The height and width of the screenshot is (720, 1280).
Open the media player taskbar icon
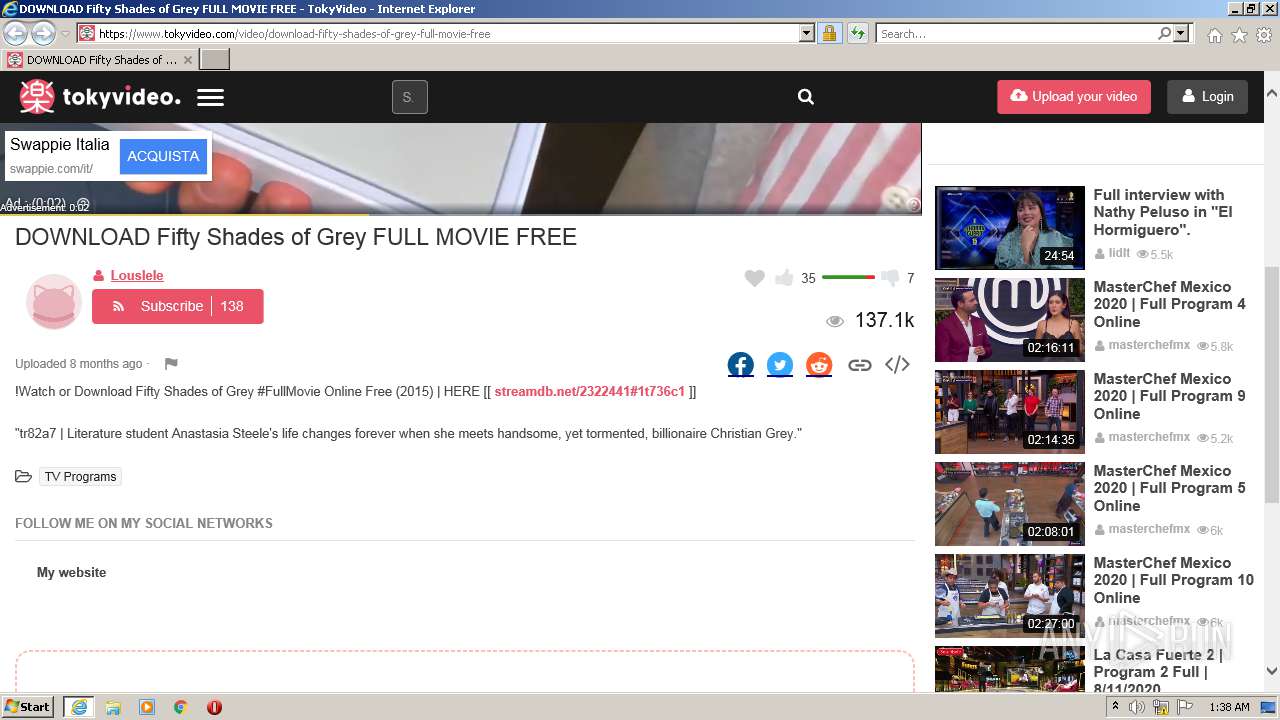pos(147,707)
